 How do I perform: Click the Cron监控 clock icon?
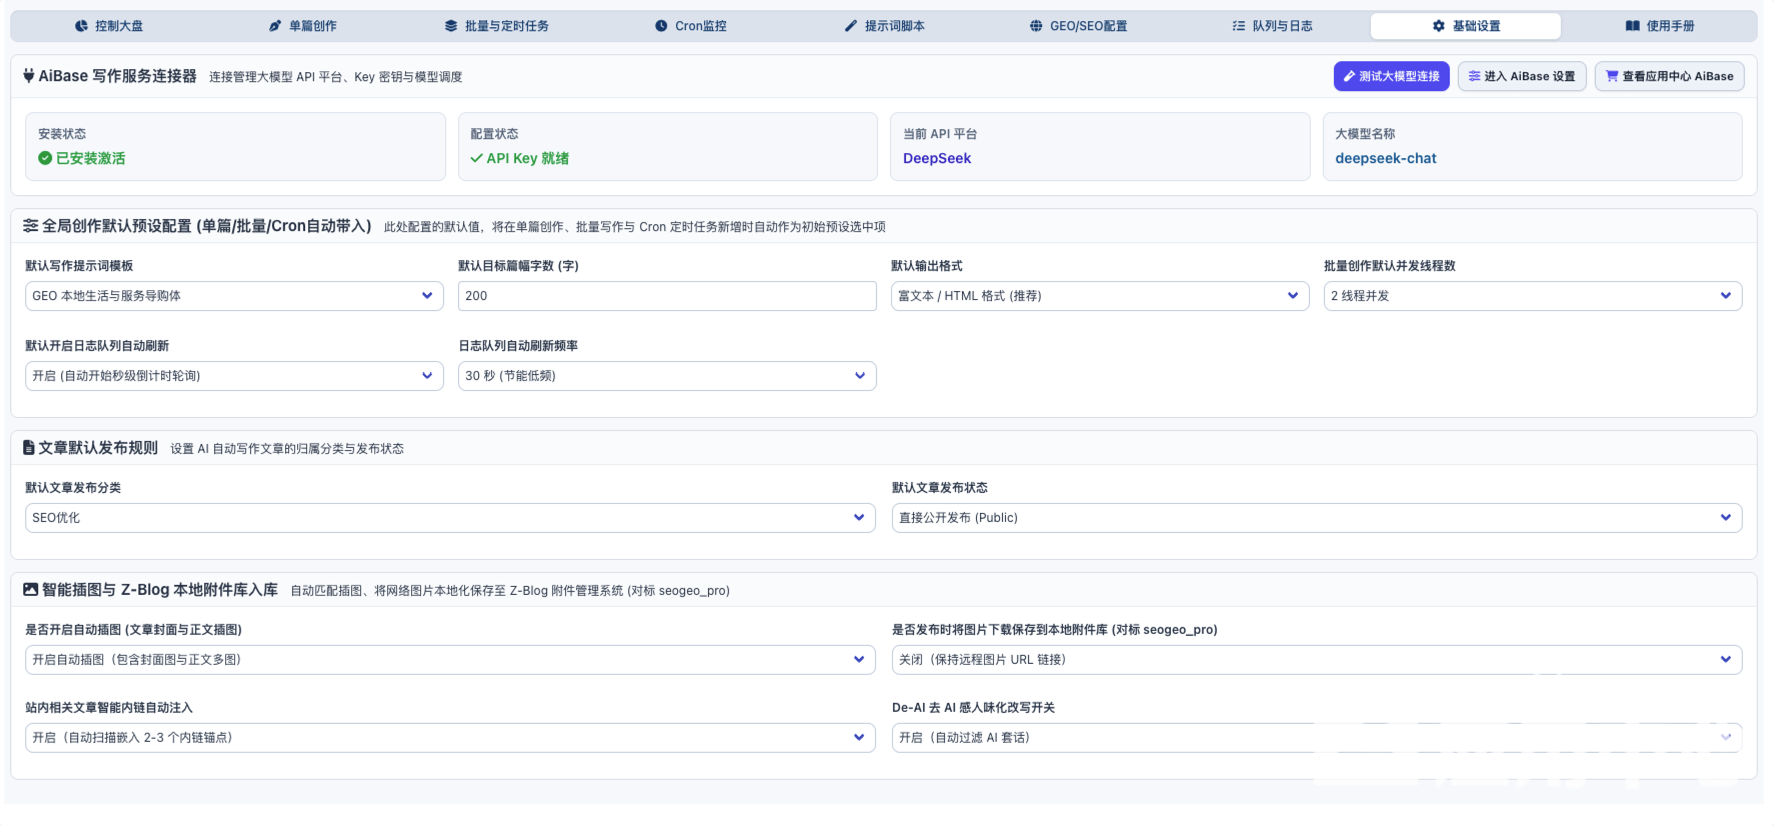tap(661, 26)
